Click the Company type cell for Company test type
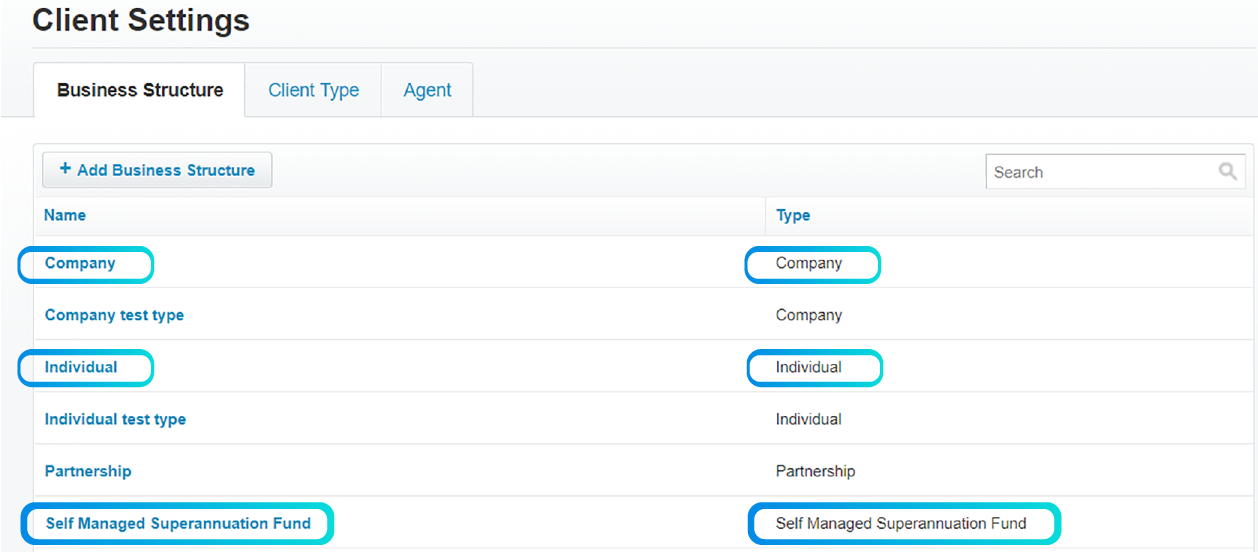1258x553 pixels. coord(809,315)
